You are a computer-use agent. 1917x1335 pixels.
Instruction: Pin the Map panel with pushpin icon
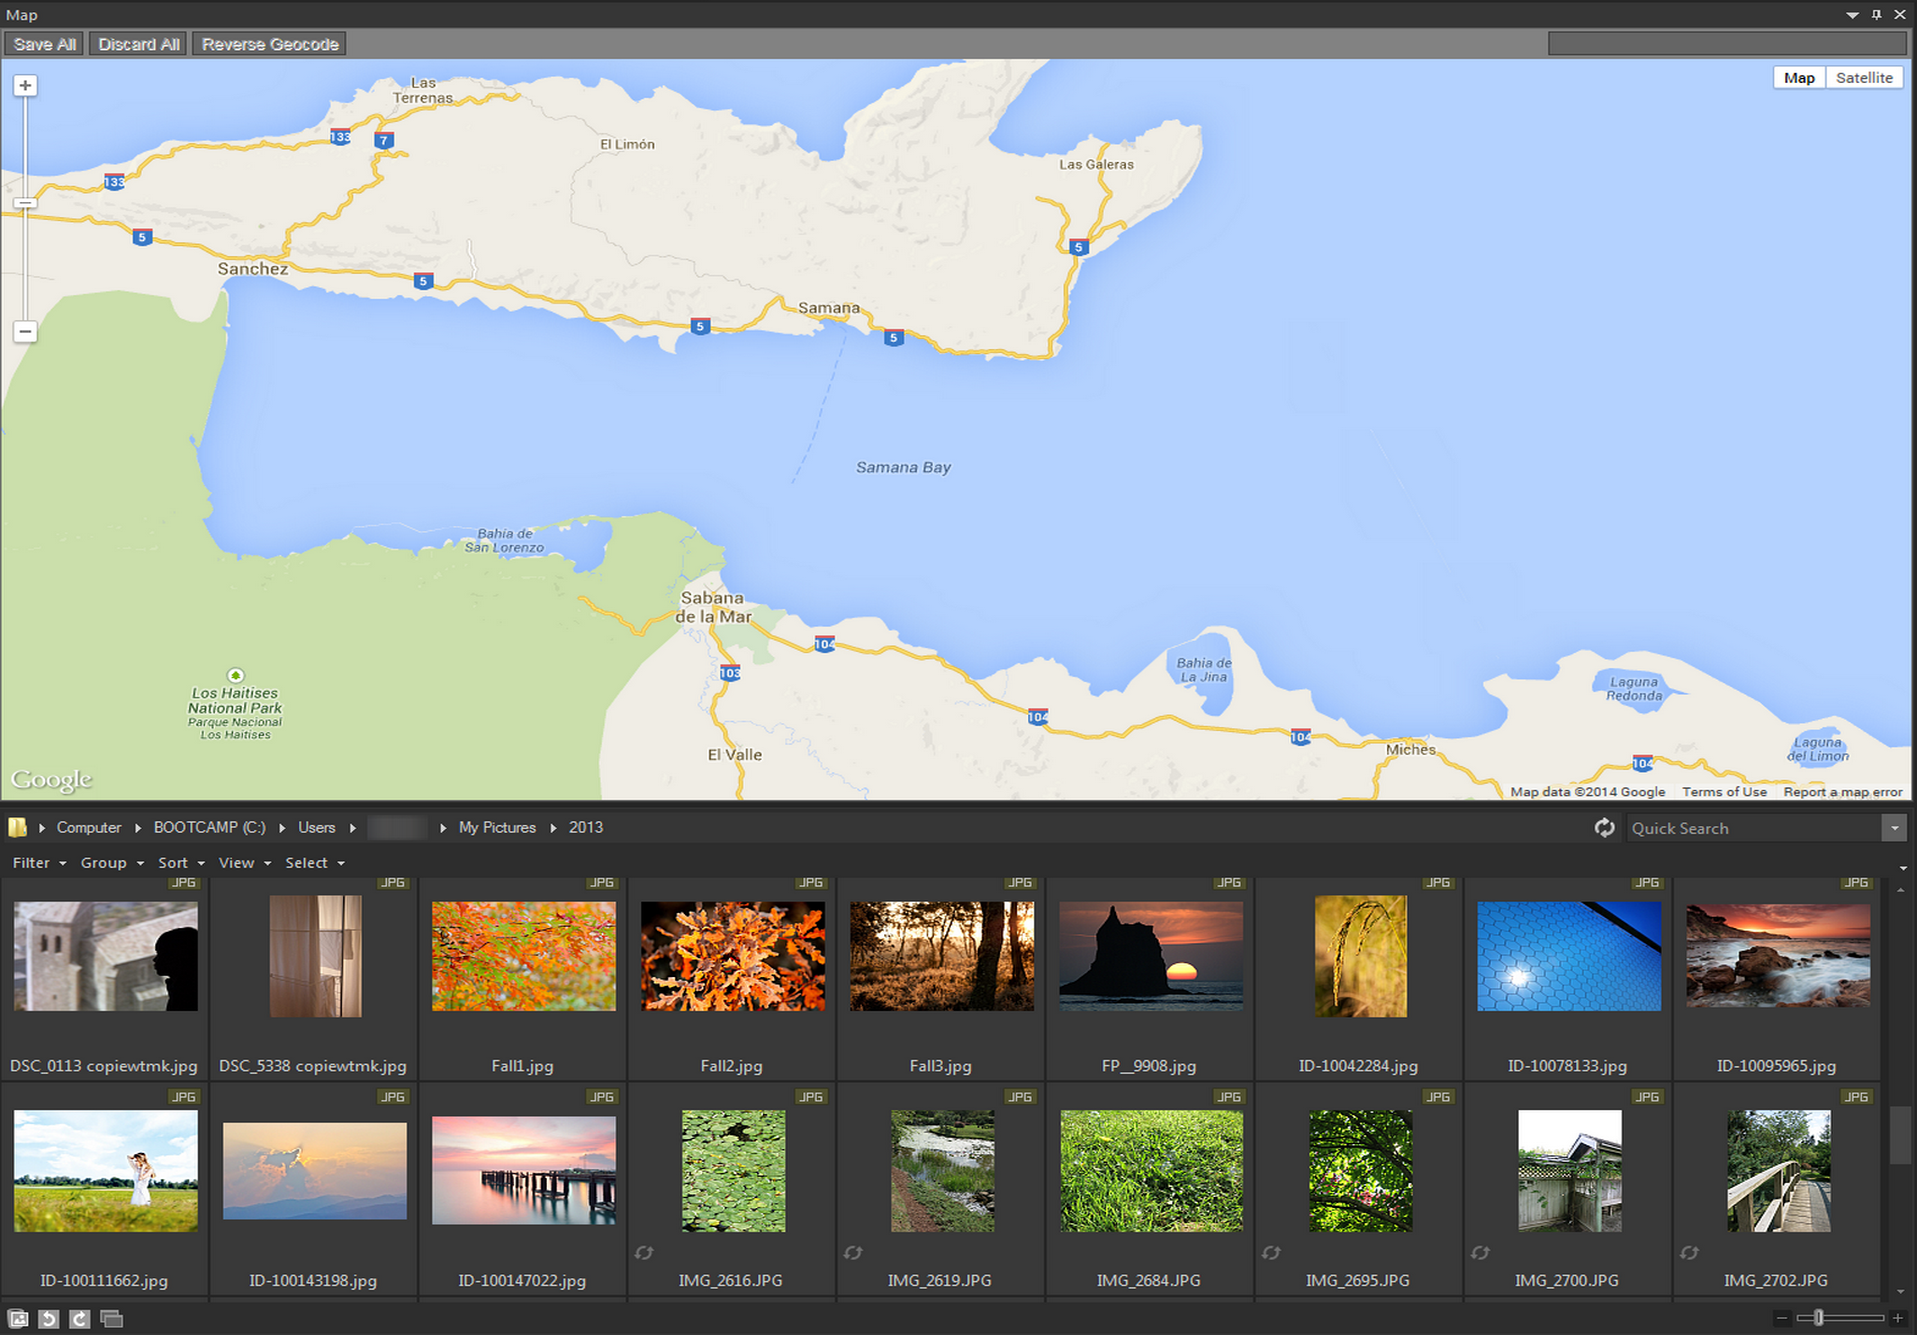click(1876, 15)
